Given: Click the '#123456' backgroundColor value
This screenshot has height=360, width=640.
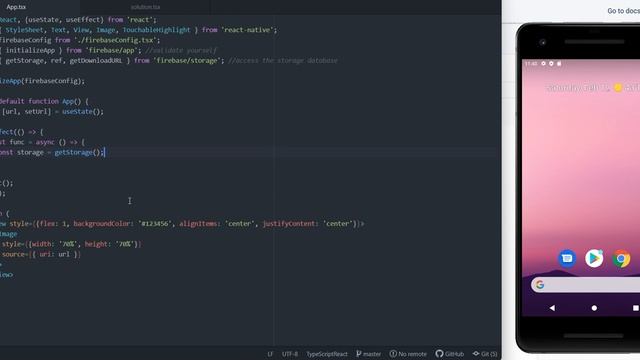Looking at the screenshot, I should 154,224.
